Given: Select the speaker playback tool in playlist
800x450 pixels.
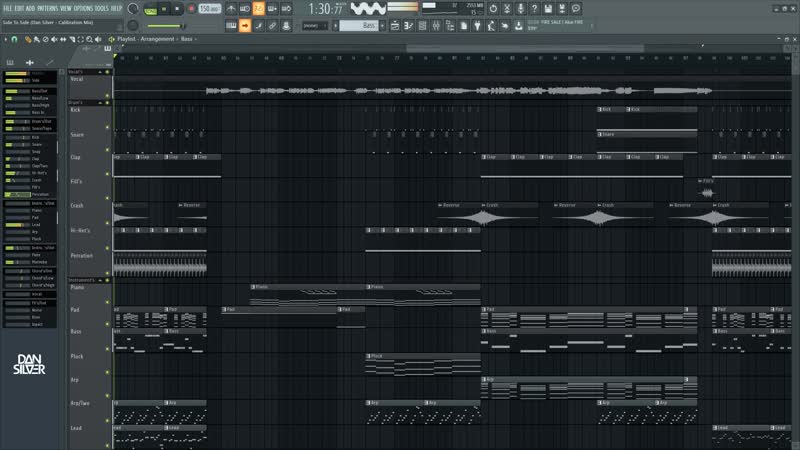Looking at the screenshot, I should pos(98,39).
